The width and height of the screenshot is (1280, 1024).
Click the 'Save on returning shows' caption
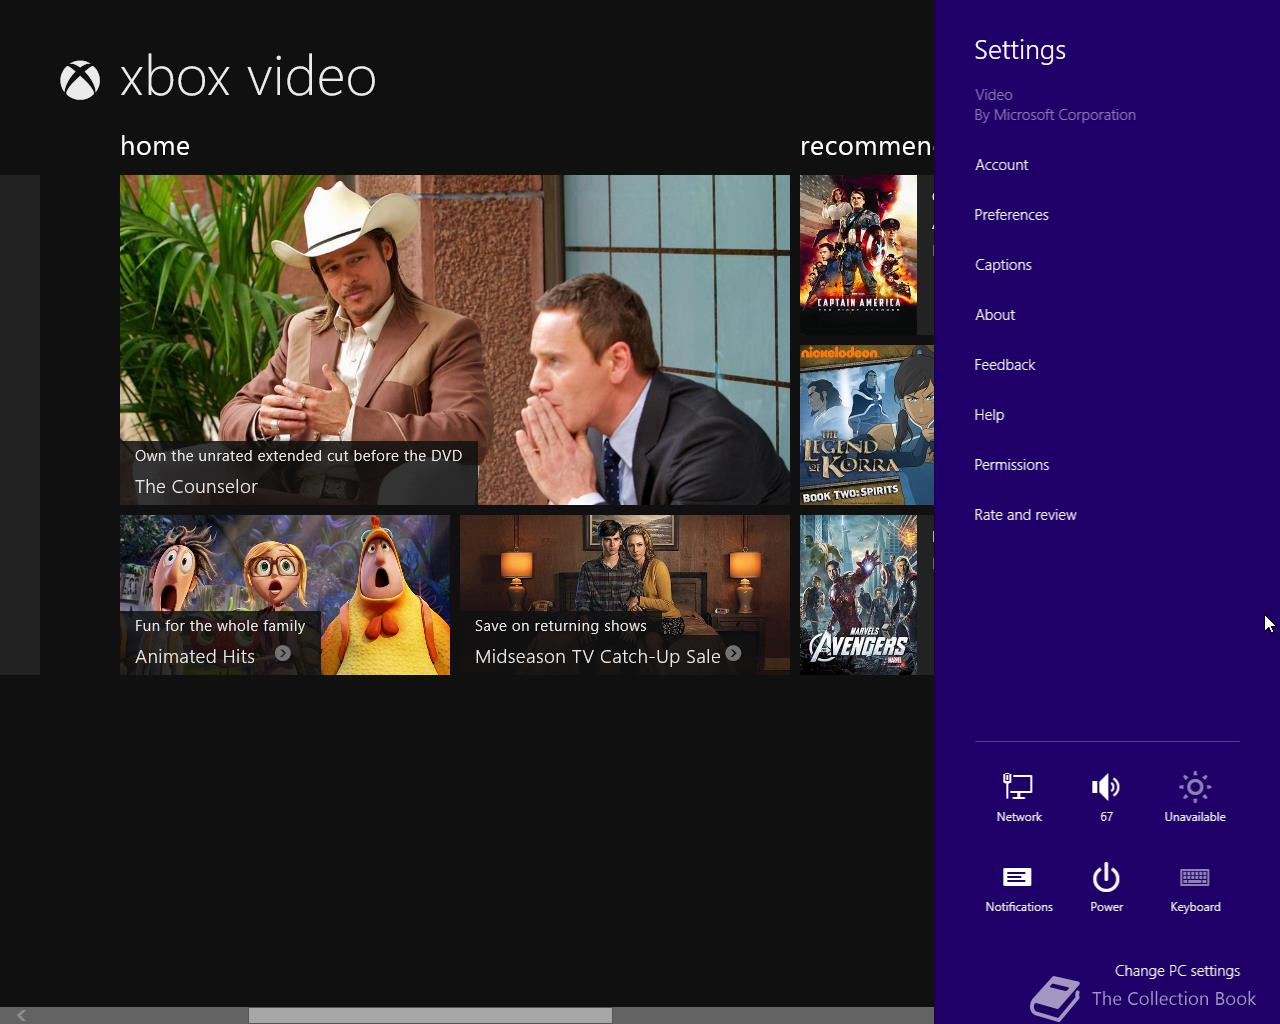click(560, 626)
